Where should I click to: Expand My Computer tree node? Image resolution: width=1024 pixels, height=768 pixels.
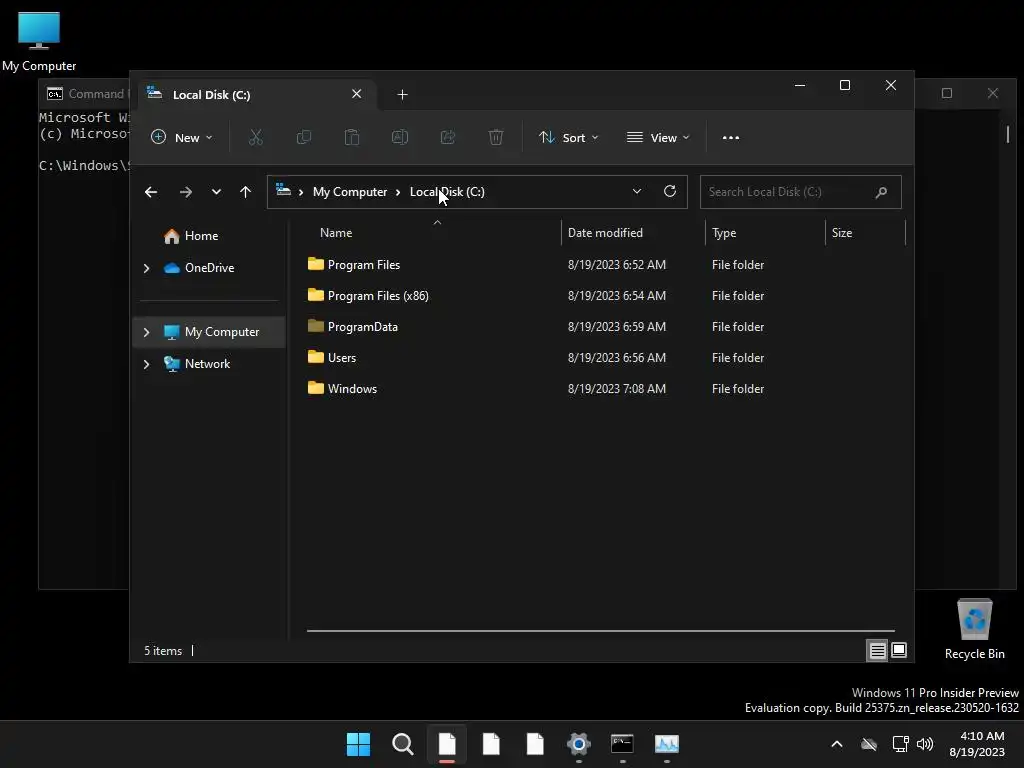coord(146,332)
